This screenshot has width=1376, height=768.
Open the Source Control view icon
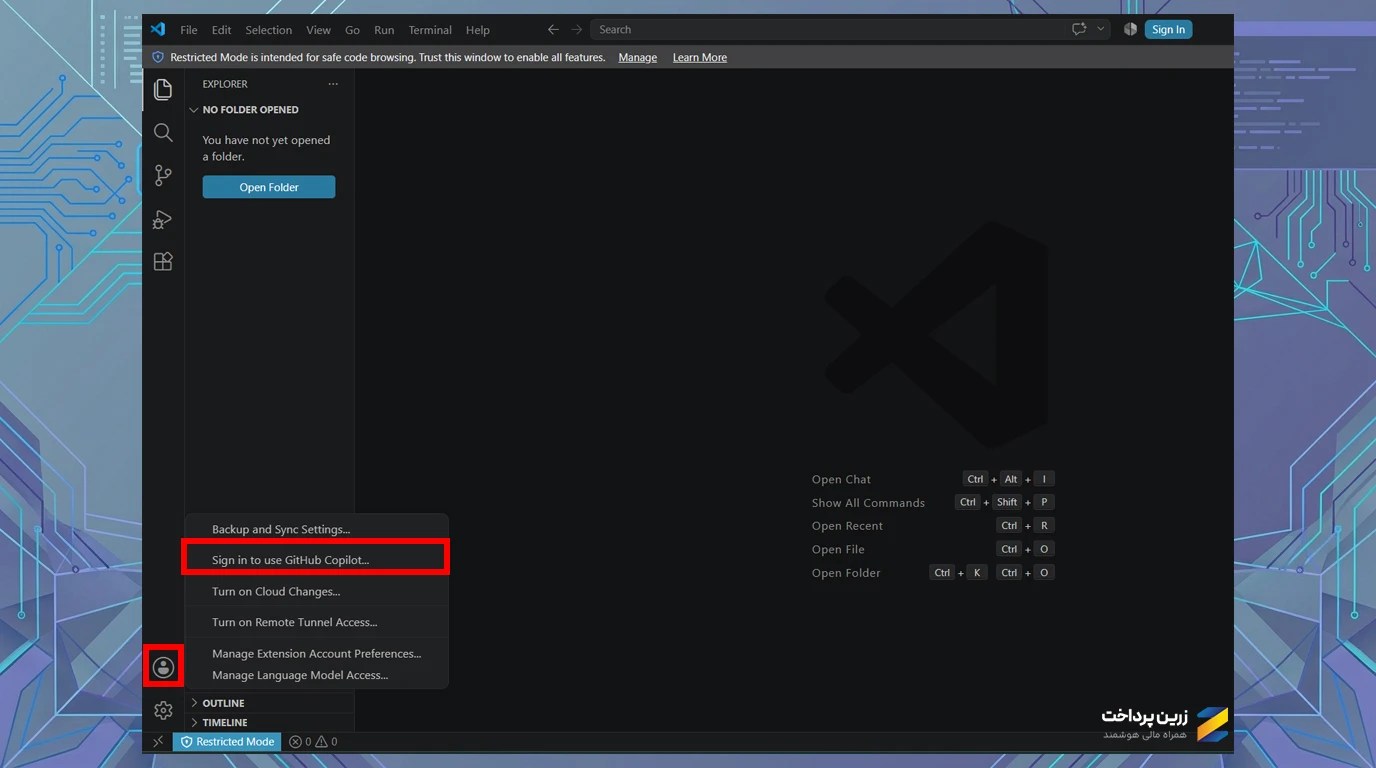click(163, 175)
